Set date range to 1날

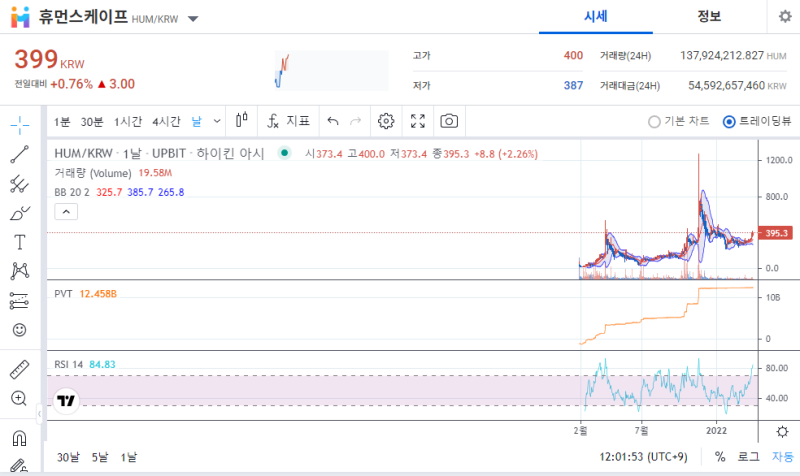(x=129, y=457)
